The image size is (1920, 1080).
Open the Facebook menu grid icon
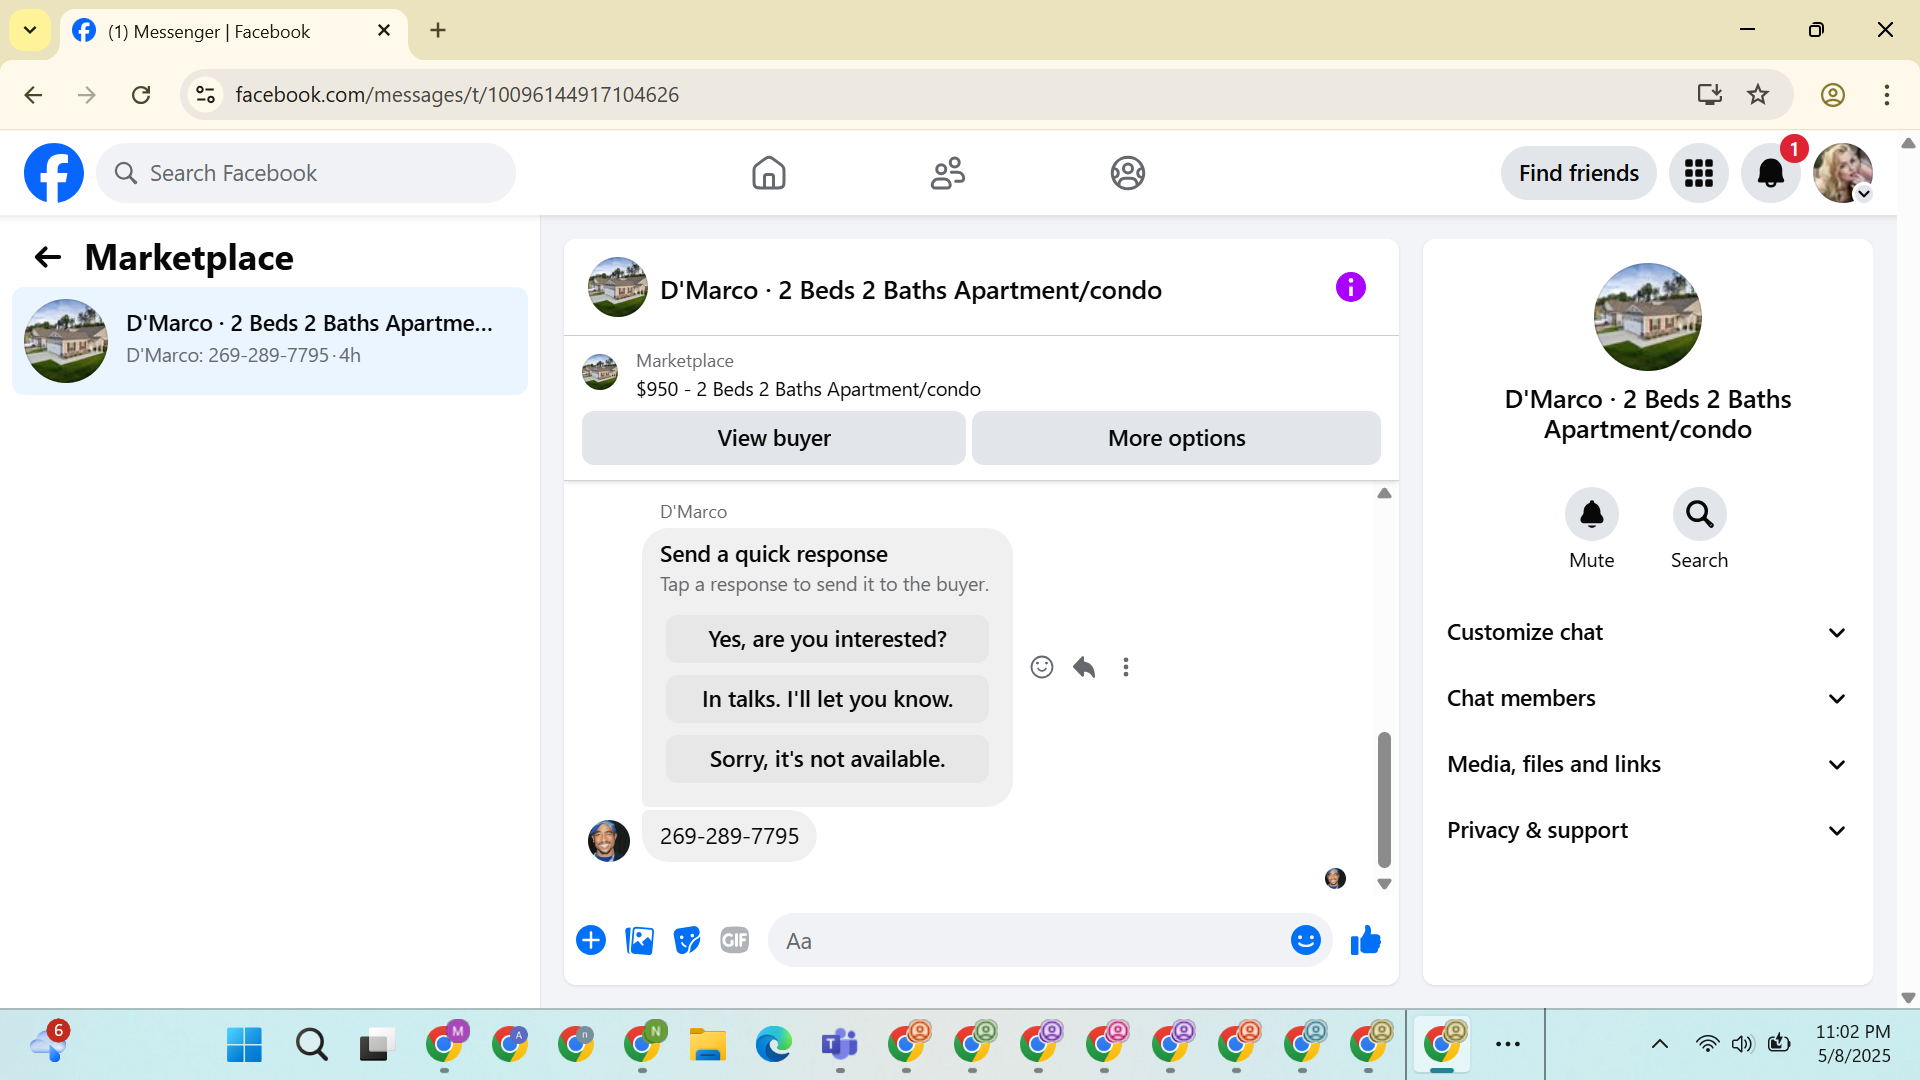click(1698, 173)
